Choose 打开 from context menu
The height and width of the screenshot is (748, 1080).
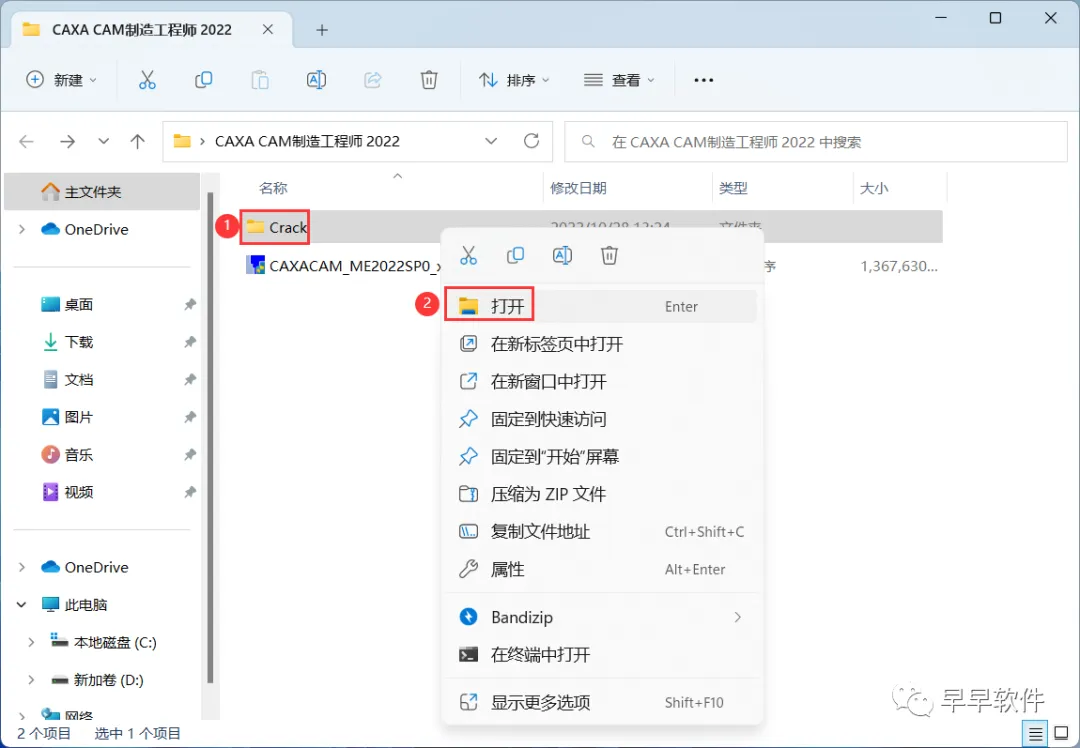[601, 306]
